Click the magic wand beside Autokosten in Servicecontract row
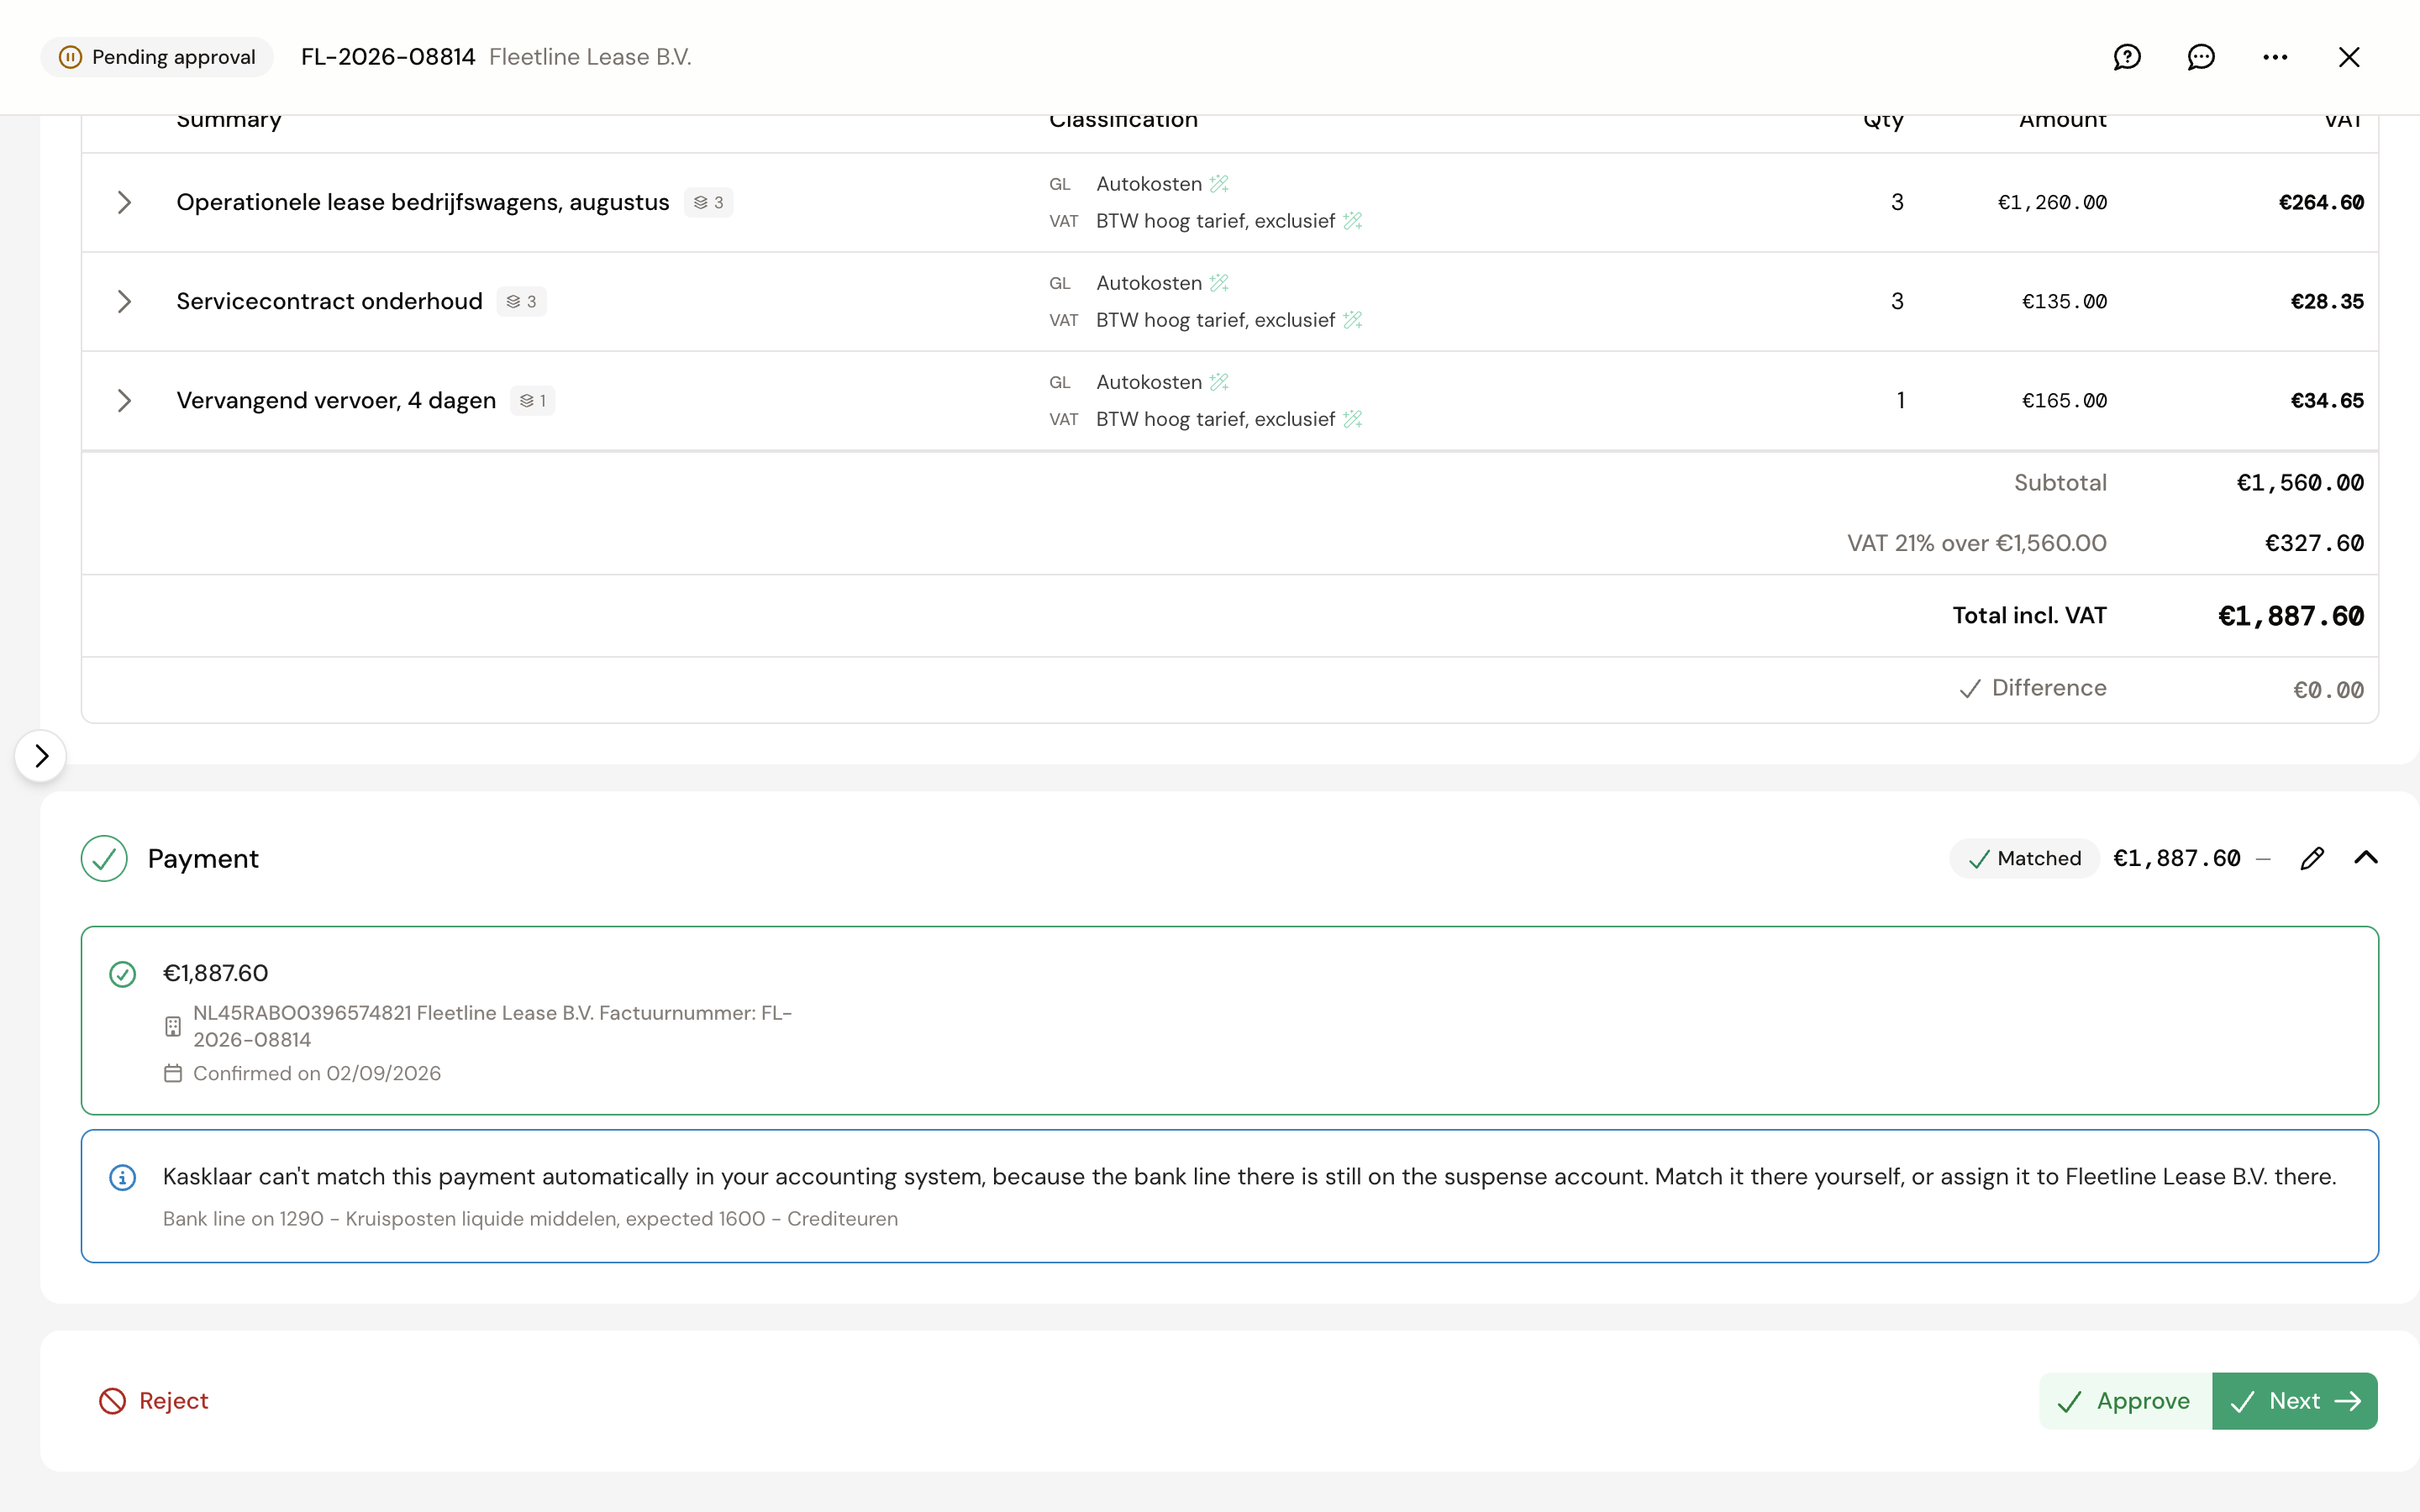Screen dimensions: 2420x1512 click(x=1218, y=283)
